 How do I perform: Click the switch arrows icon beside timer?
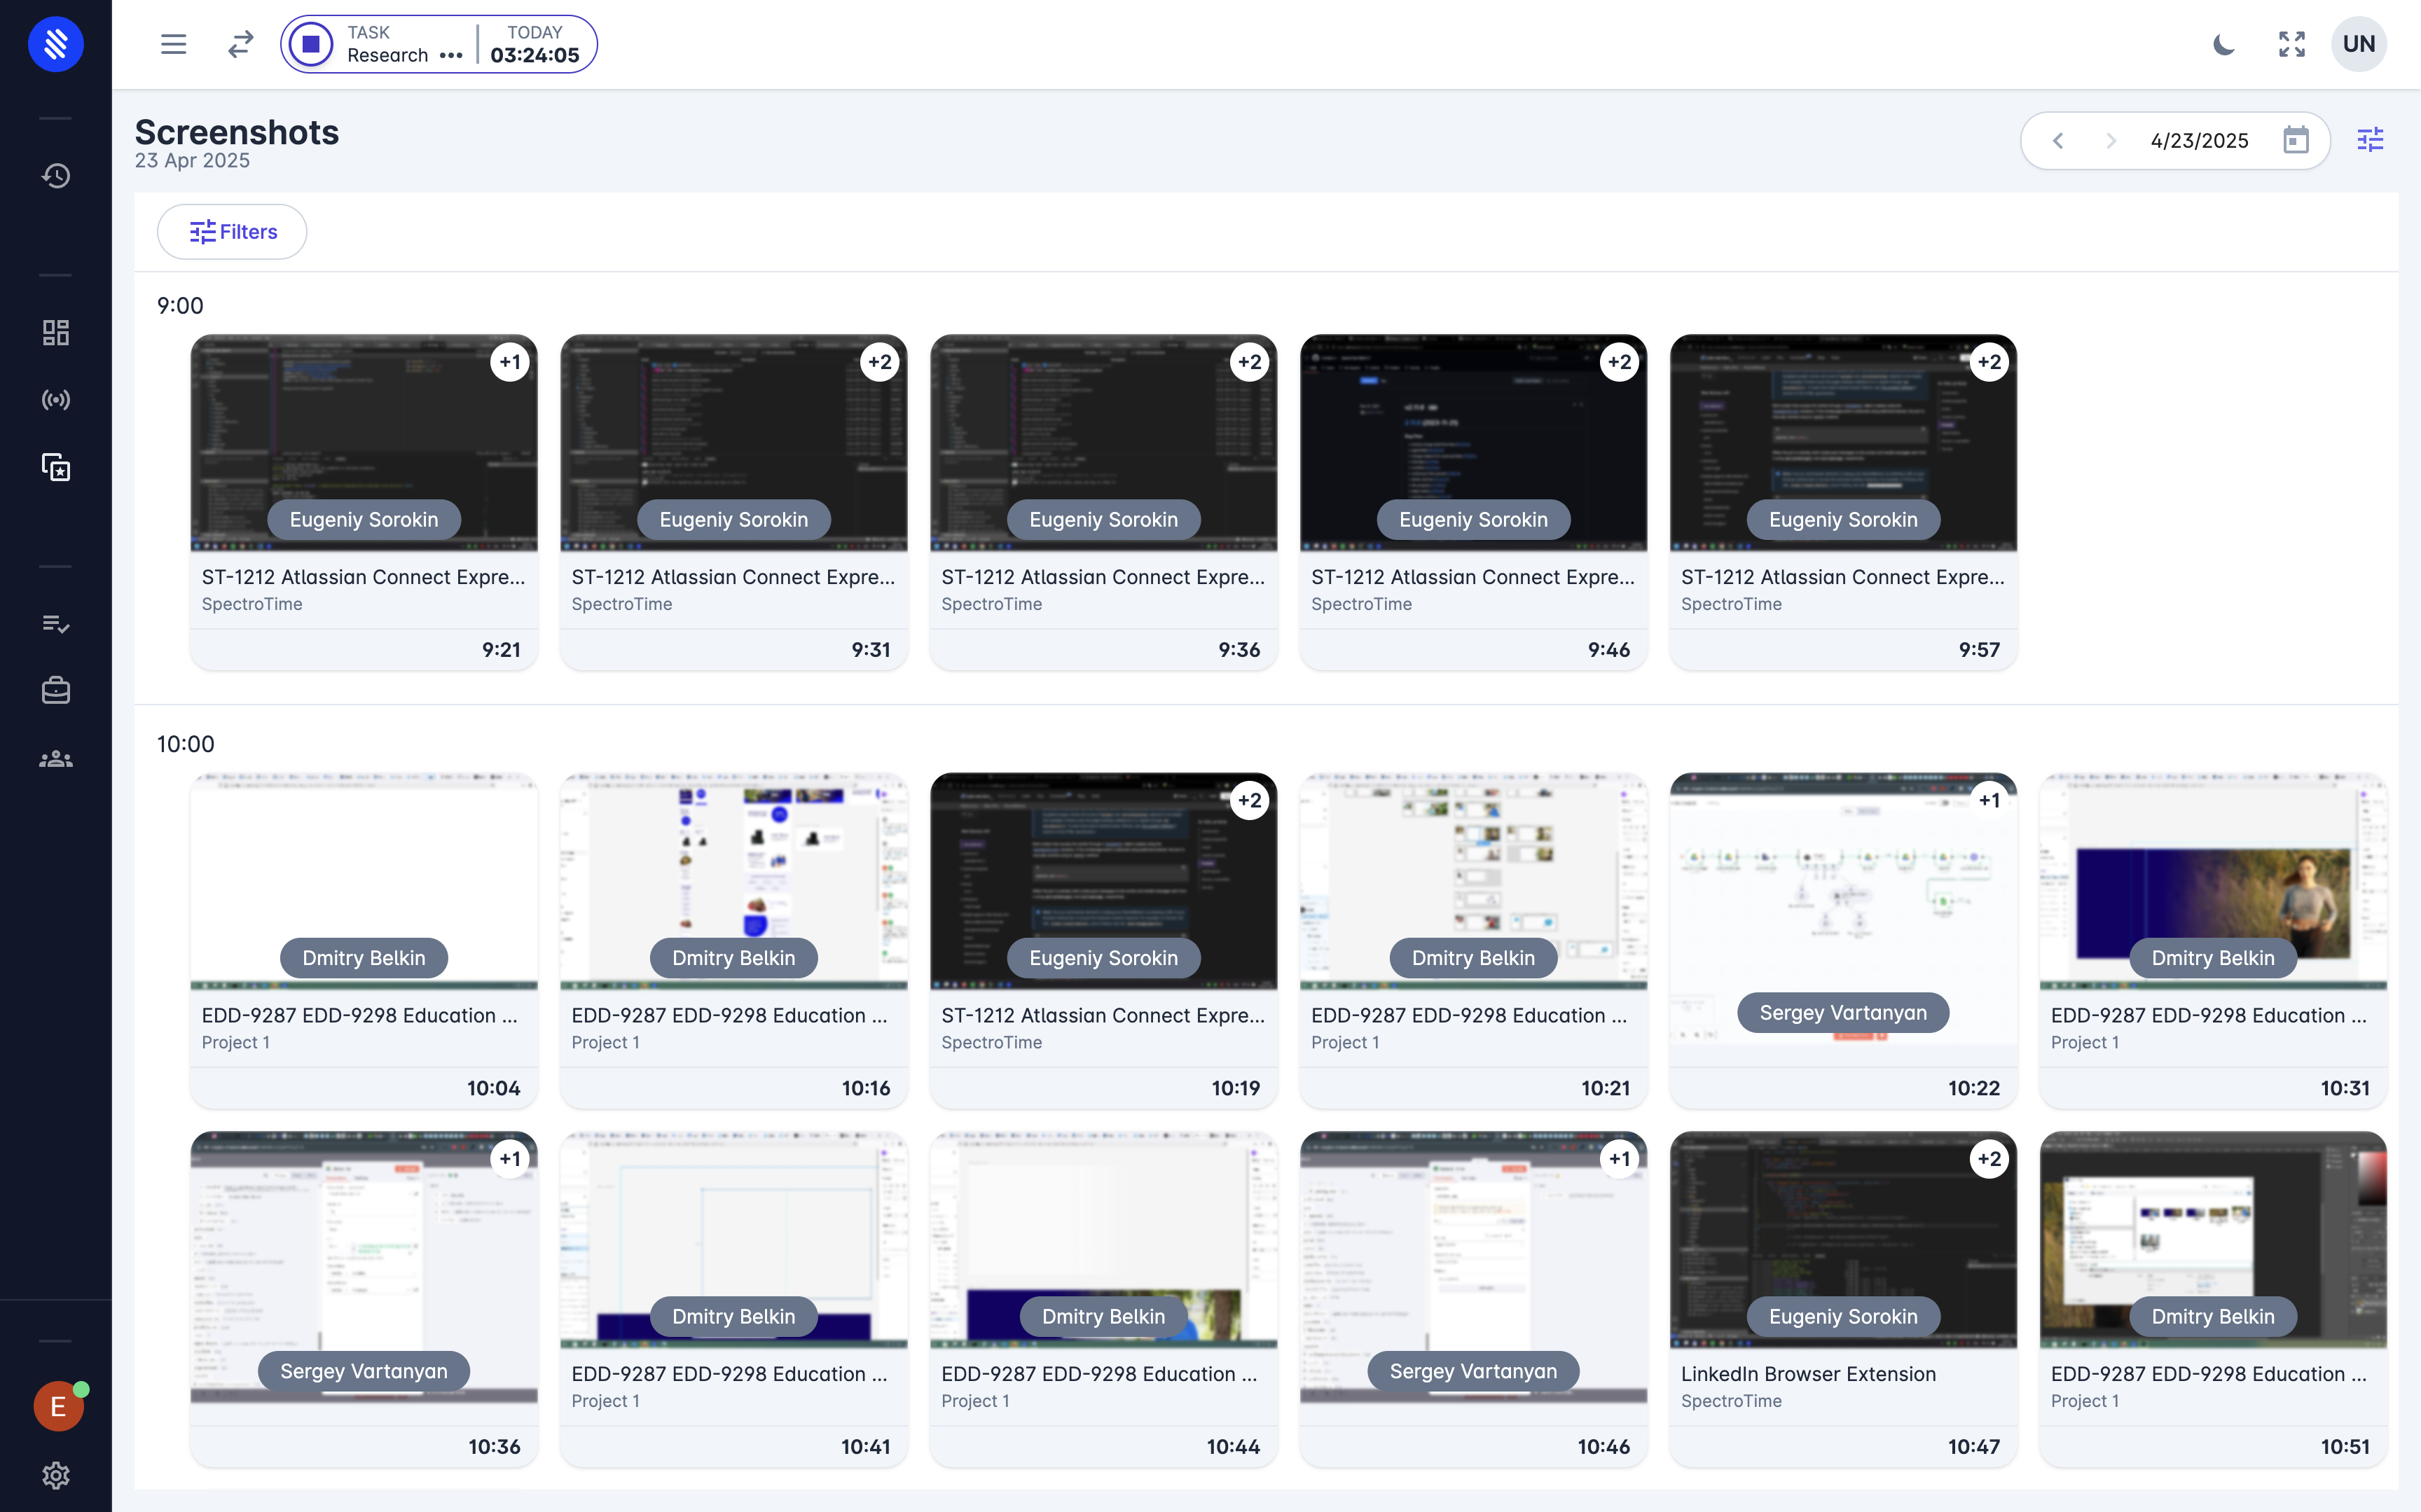pyautogui.click(x=240, y=44)
